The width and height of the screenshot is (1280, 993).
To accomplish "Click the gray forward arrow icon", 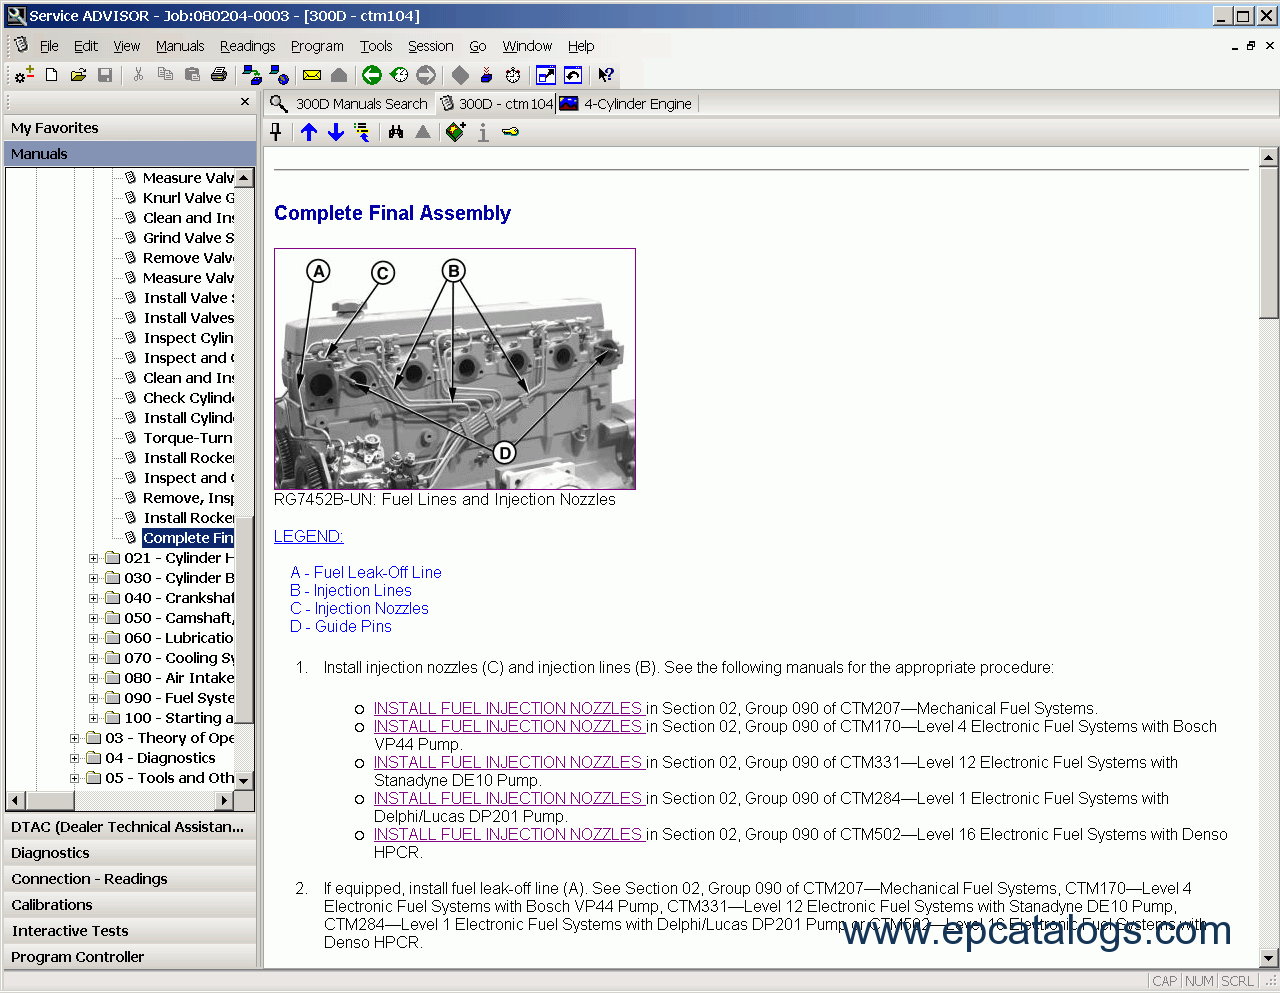I will (426, 75).
